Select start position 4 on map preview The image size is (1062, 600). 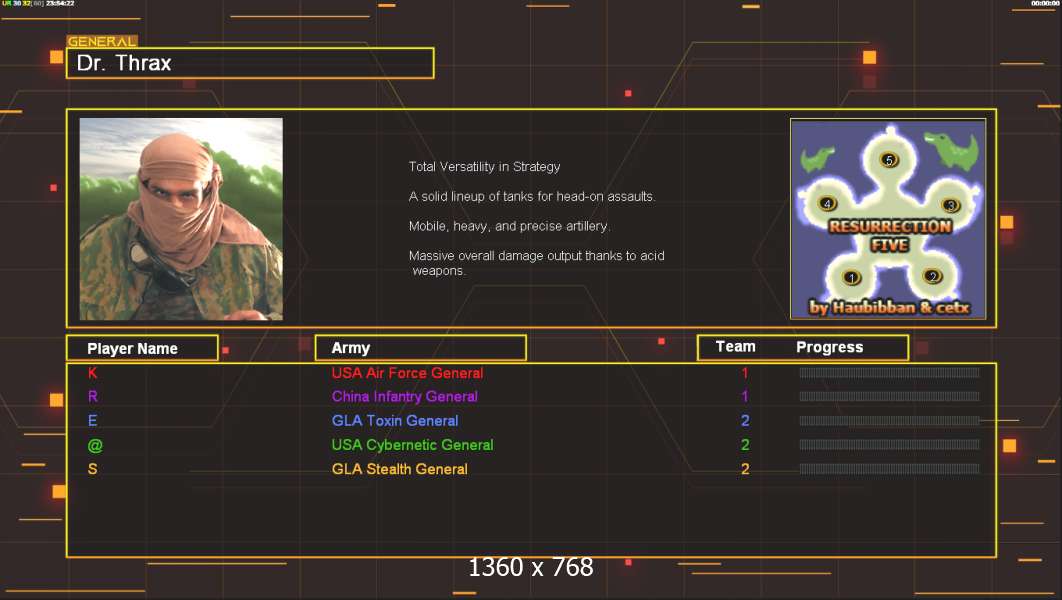pos(827,203)
